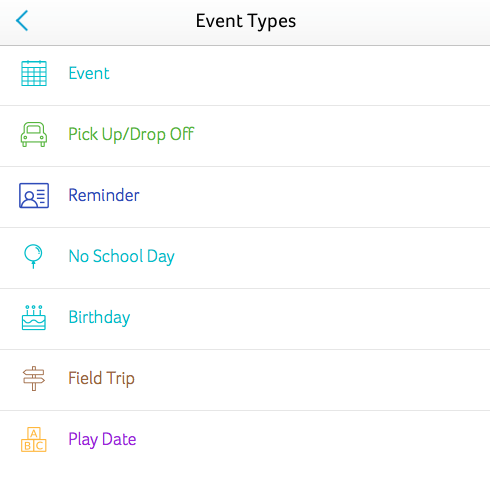Select the Reminder label
Viewport: 490px width, 488px height.
104,195
